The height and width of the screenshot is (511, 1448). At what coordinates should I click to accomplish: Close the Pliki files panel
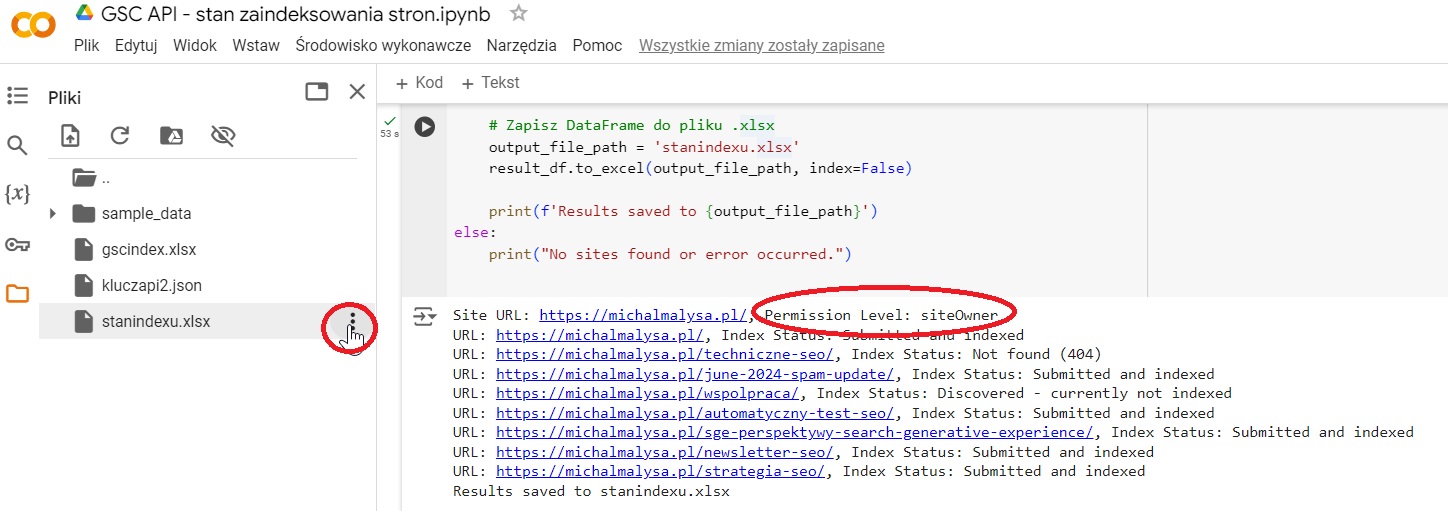357,92
